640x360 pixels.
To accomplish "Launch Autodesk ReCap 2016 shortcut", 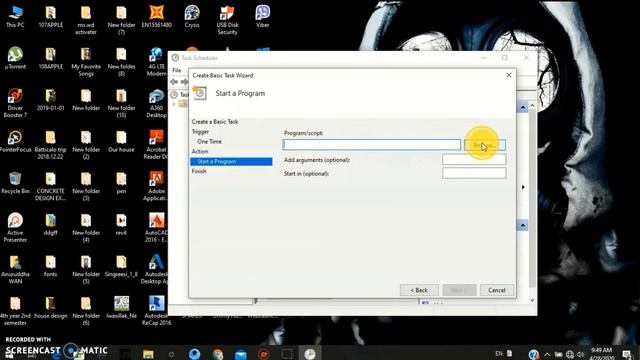I will [156, 311].
